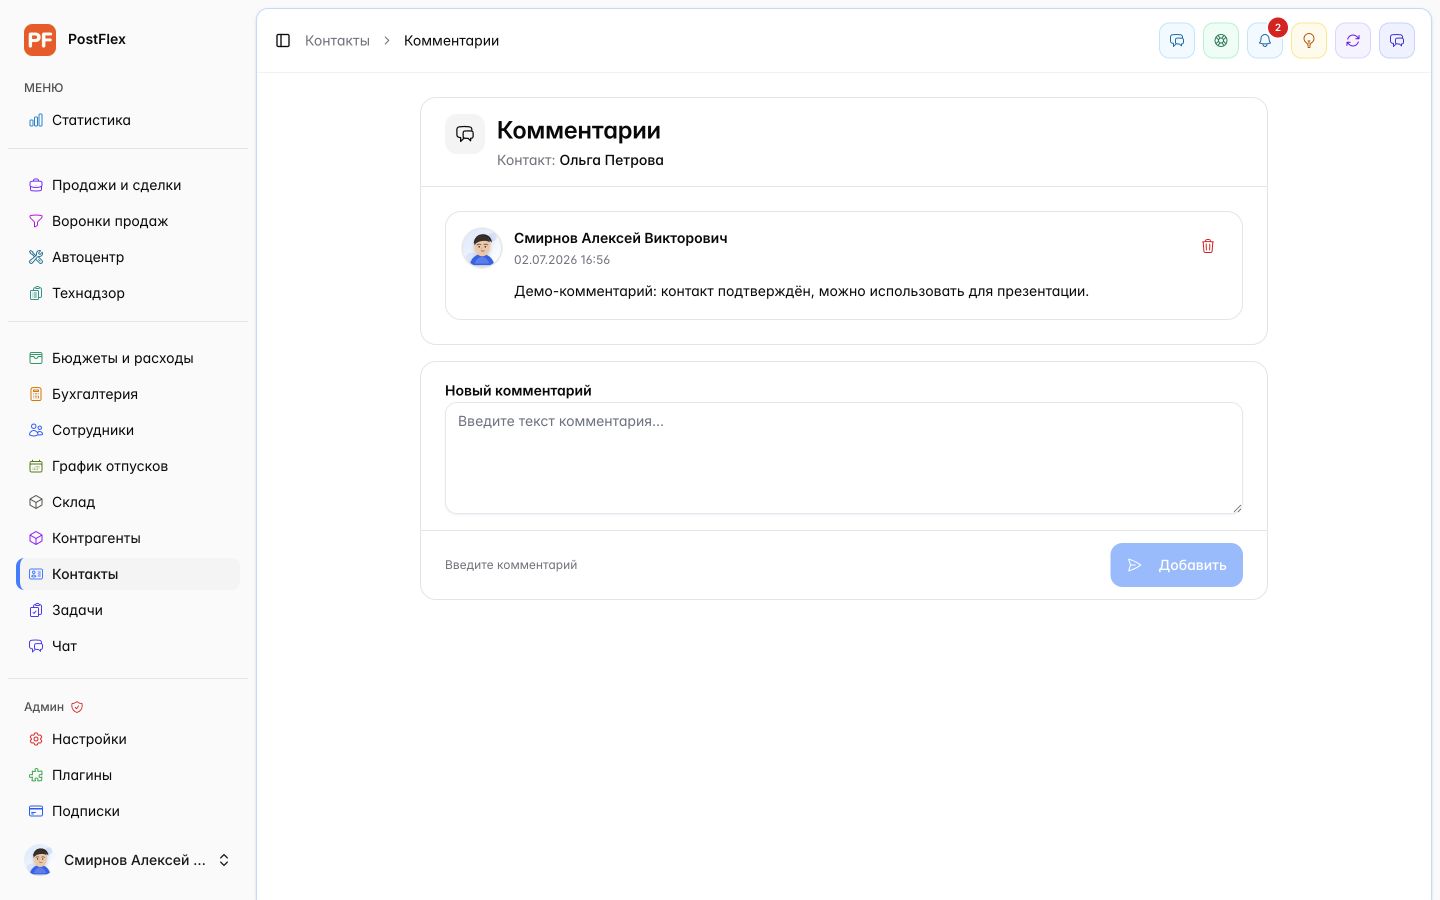Click the yellow lightbulb icon
The height and width of the screenshot is (900, 1440).
(x=1309, y=41)
